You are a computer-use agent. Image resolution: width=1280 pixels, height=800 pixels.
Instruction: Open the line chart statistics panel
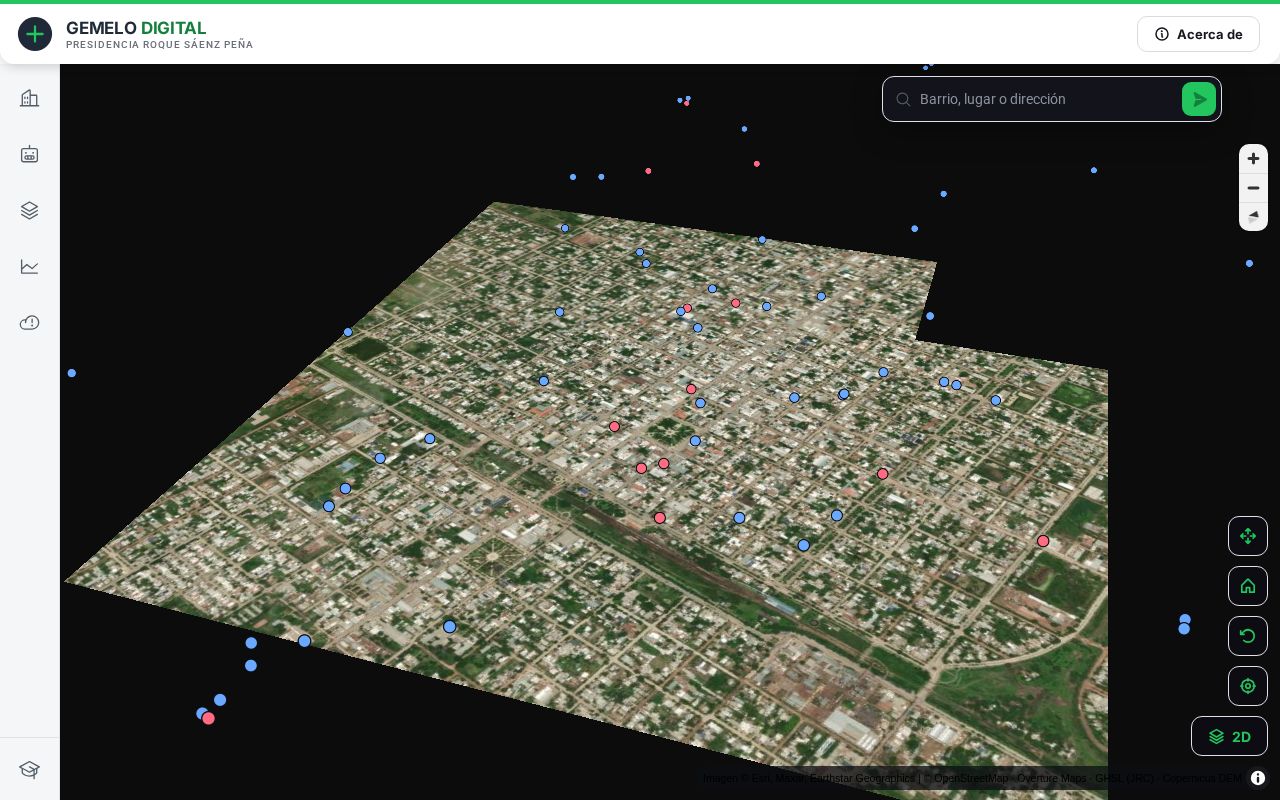click(x=30, y=266)
